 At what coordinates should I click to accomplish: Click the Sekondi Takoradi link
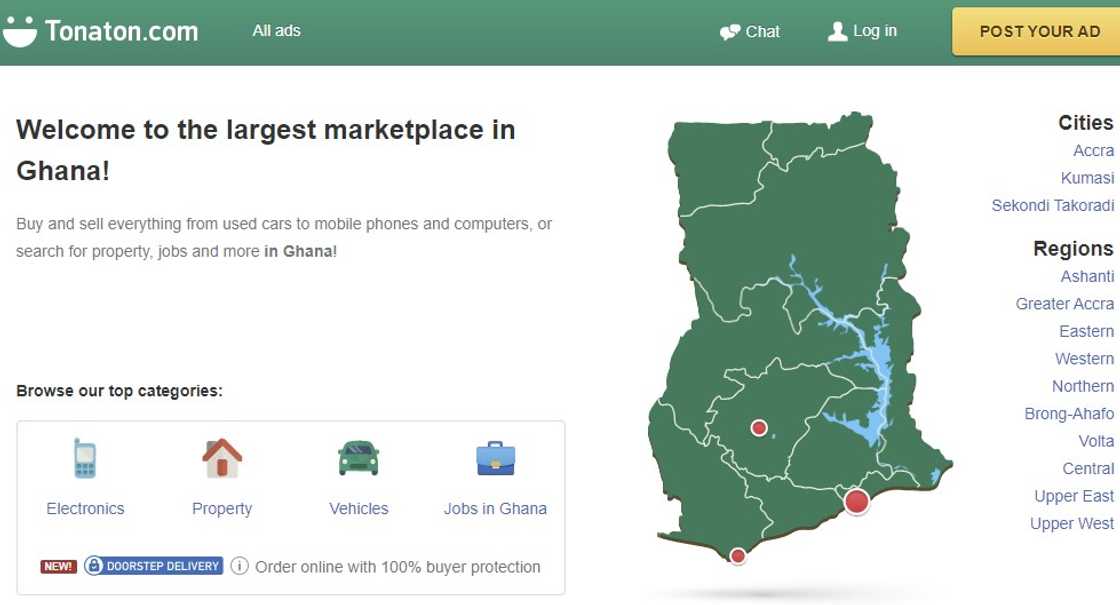tap(1053, 205)
